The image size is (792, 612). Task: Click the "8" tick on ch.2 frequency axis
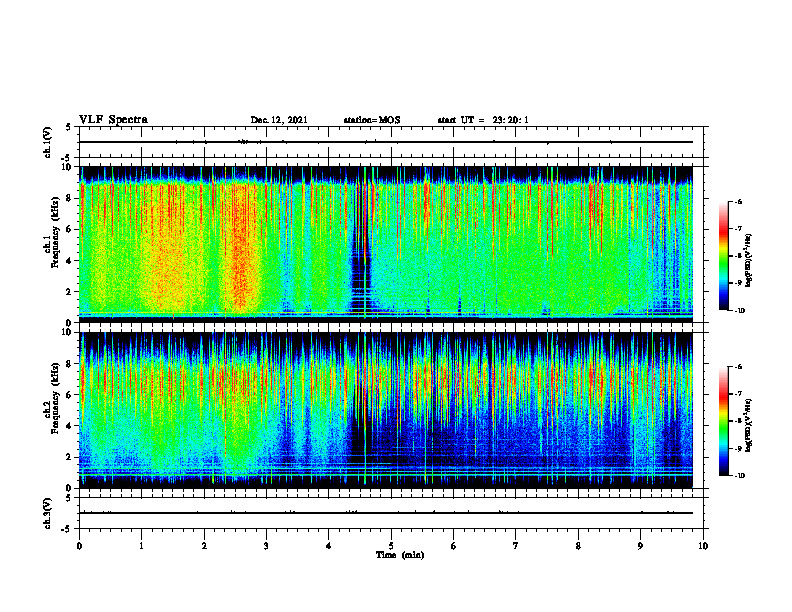(69, 364)
